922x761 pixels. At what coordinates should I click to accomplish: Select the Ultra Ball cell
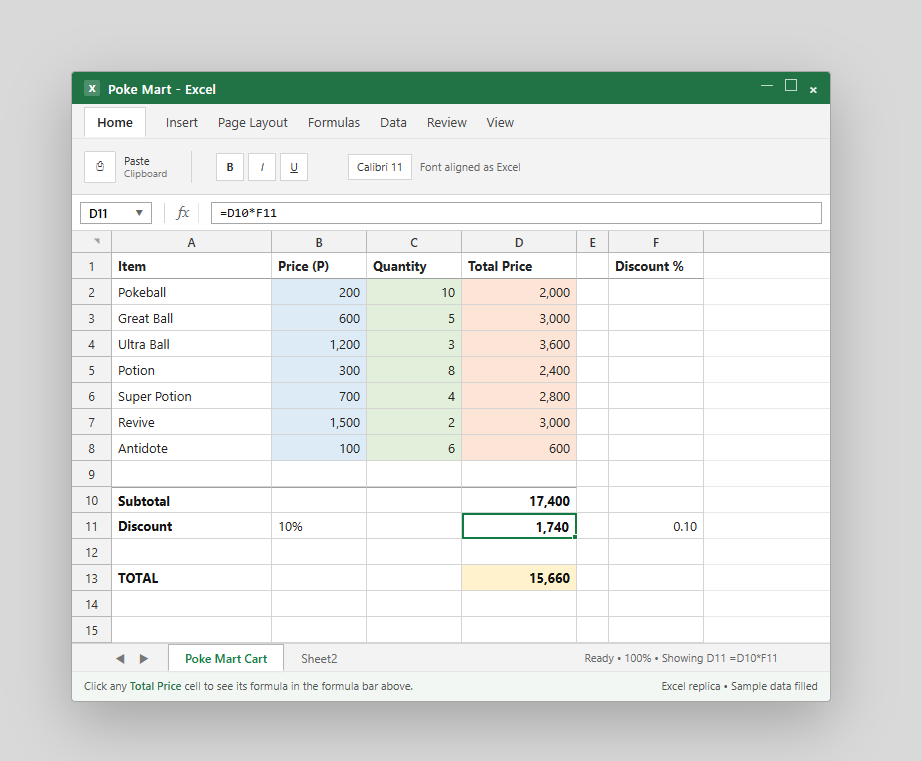(x=192, y=344)
